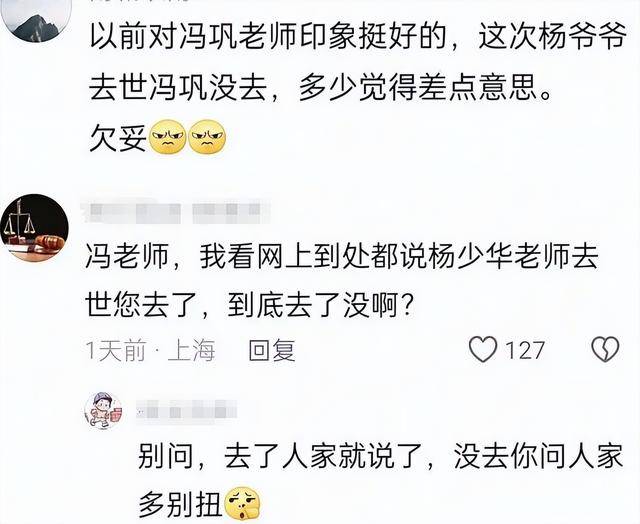Select the comment starting 冯老师，我看网上
Viewport: 640px width, 524px height.
(x=342, y=281)
